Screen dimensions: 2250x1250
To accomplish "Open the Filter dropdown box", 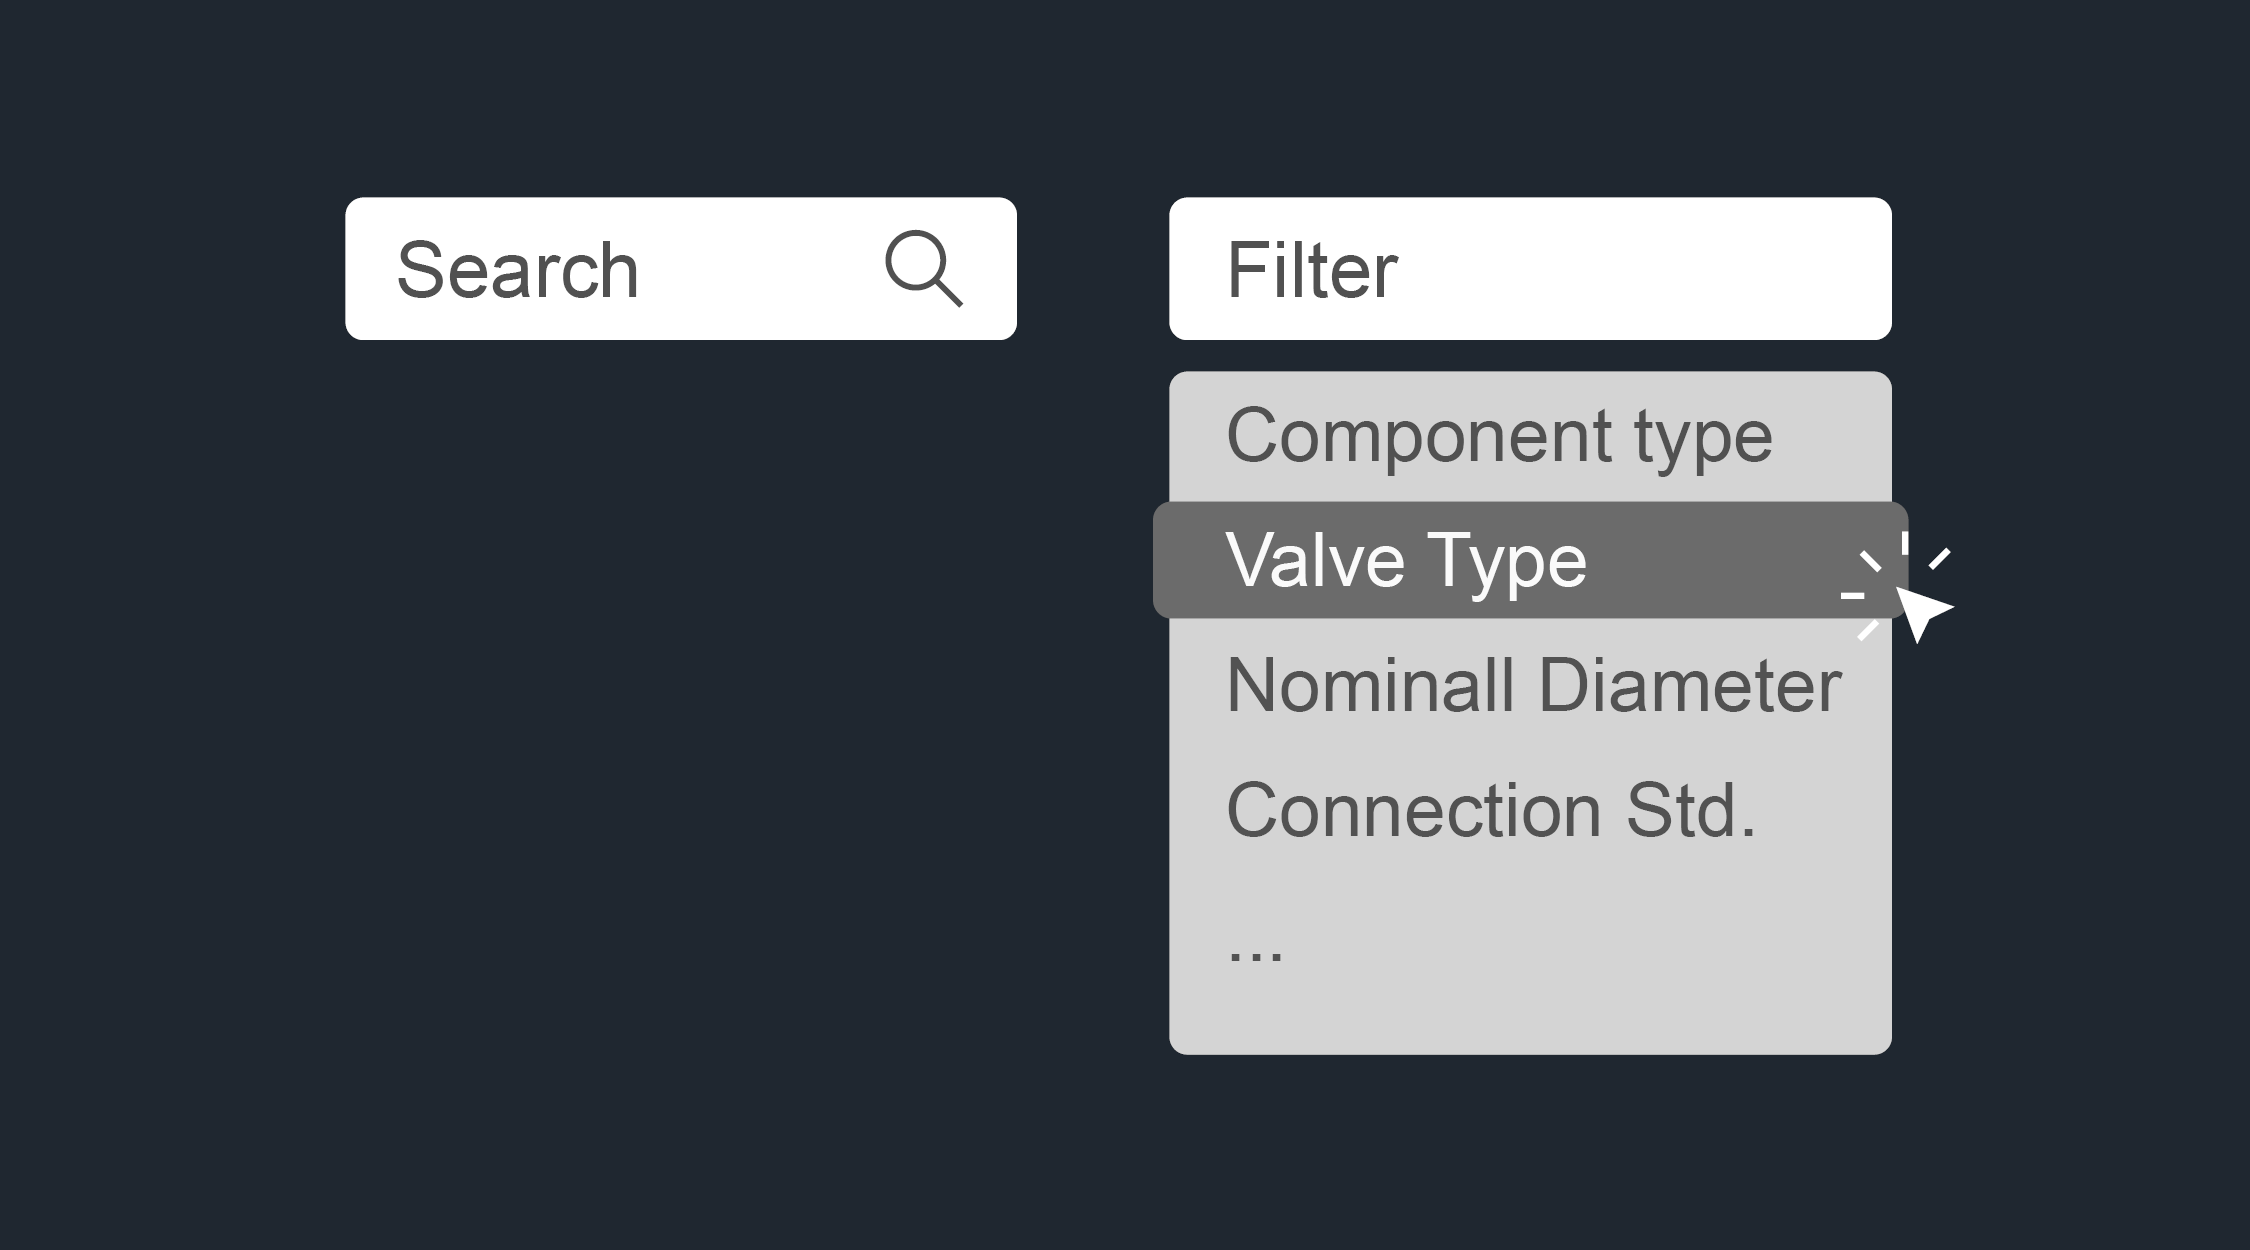I will click(x=1529, y=269).
